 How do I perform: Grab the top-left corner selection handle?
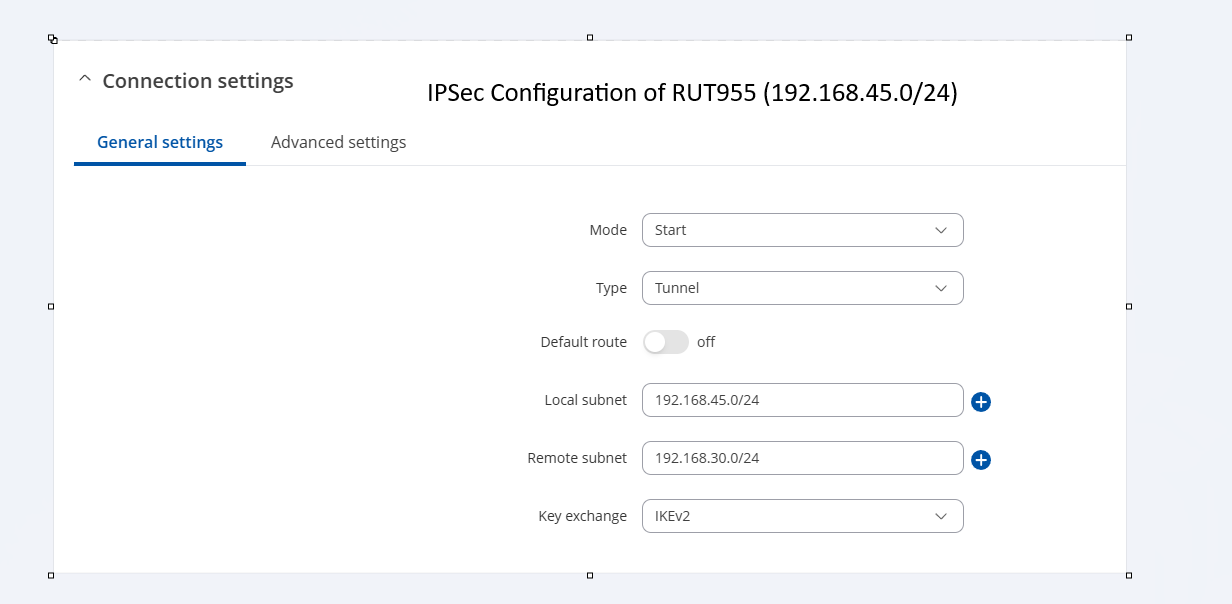click(x=52, y=39)
